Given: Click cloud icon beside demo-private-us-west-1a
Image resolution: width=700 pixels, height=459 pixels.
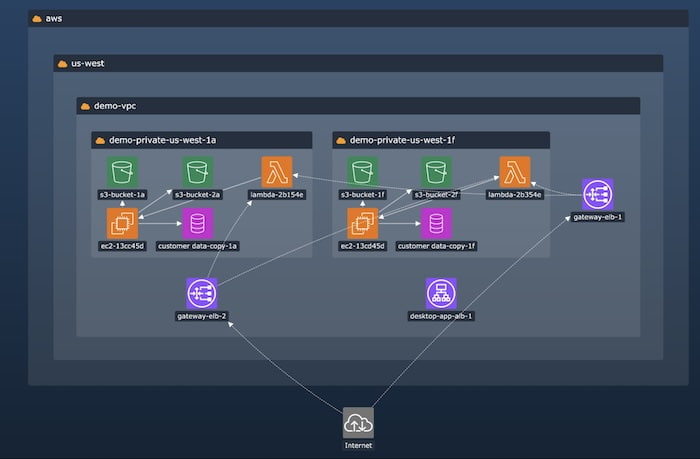Looking at the screenshot, I should [x=100, y=141].
